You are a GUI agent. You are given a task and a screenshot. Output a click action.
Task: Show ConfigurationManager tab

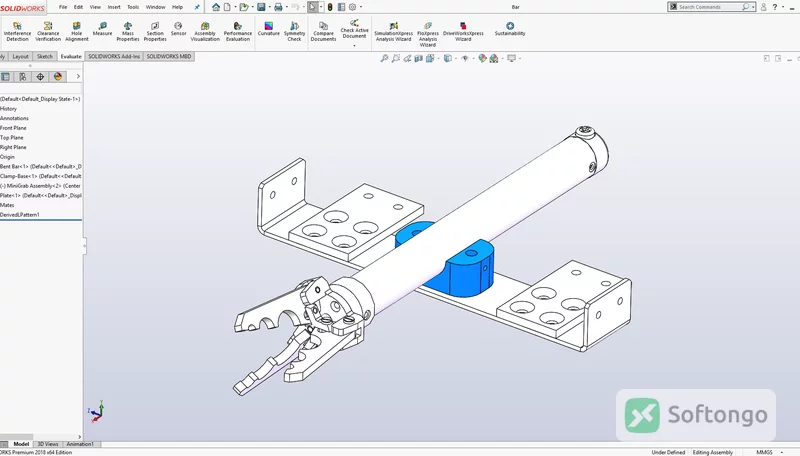click(x=22, y=77)
